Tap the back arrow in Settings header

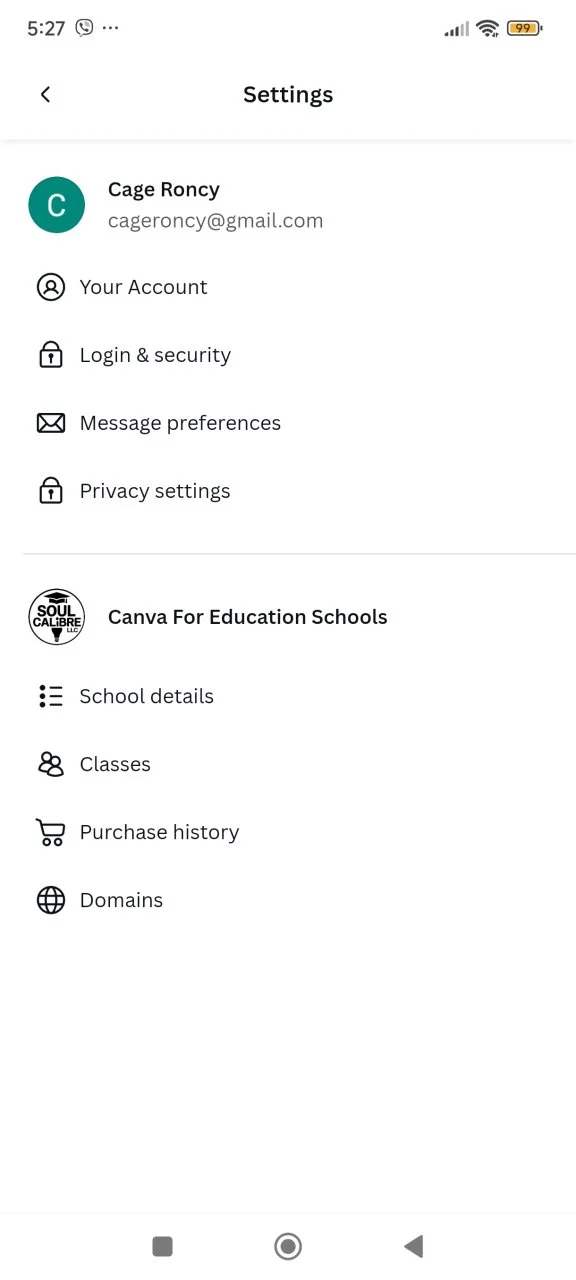45,94
